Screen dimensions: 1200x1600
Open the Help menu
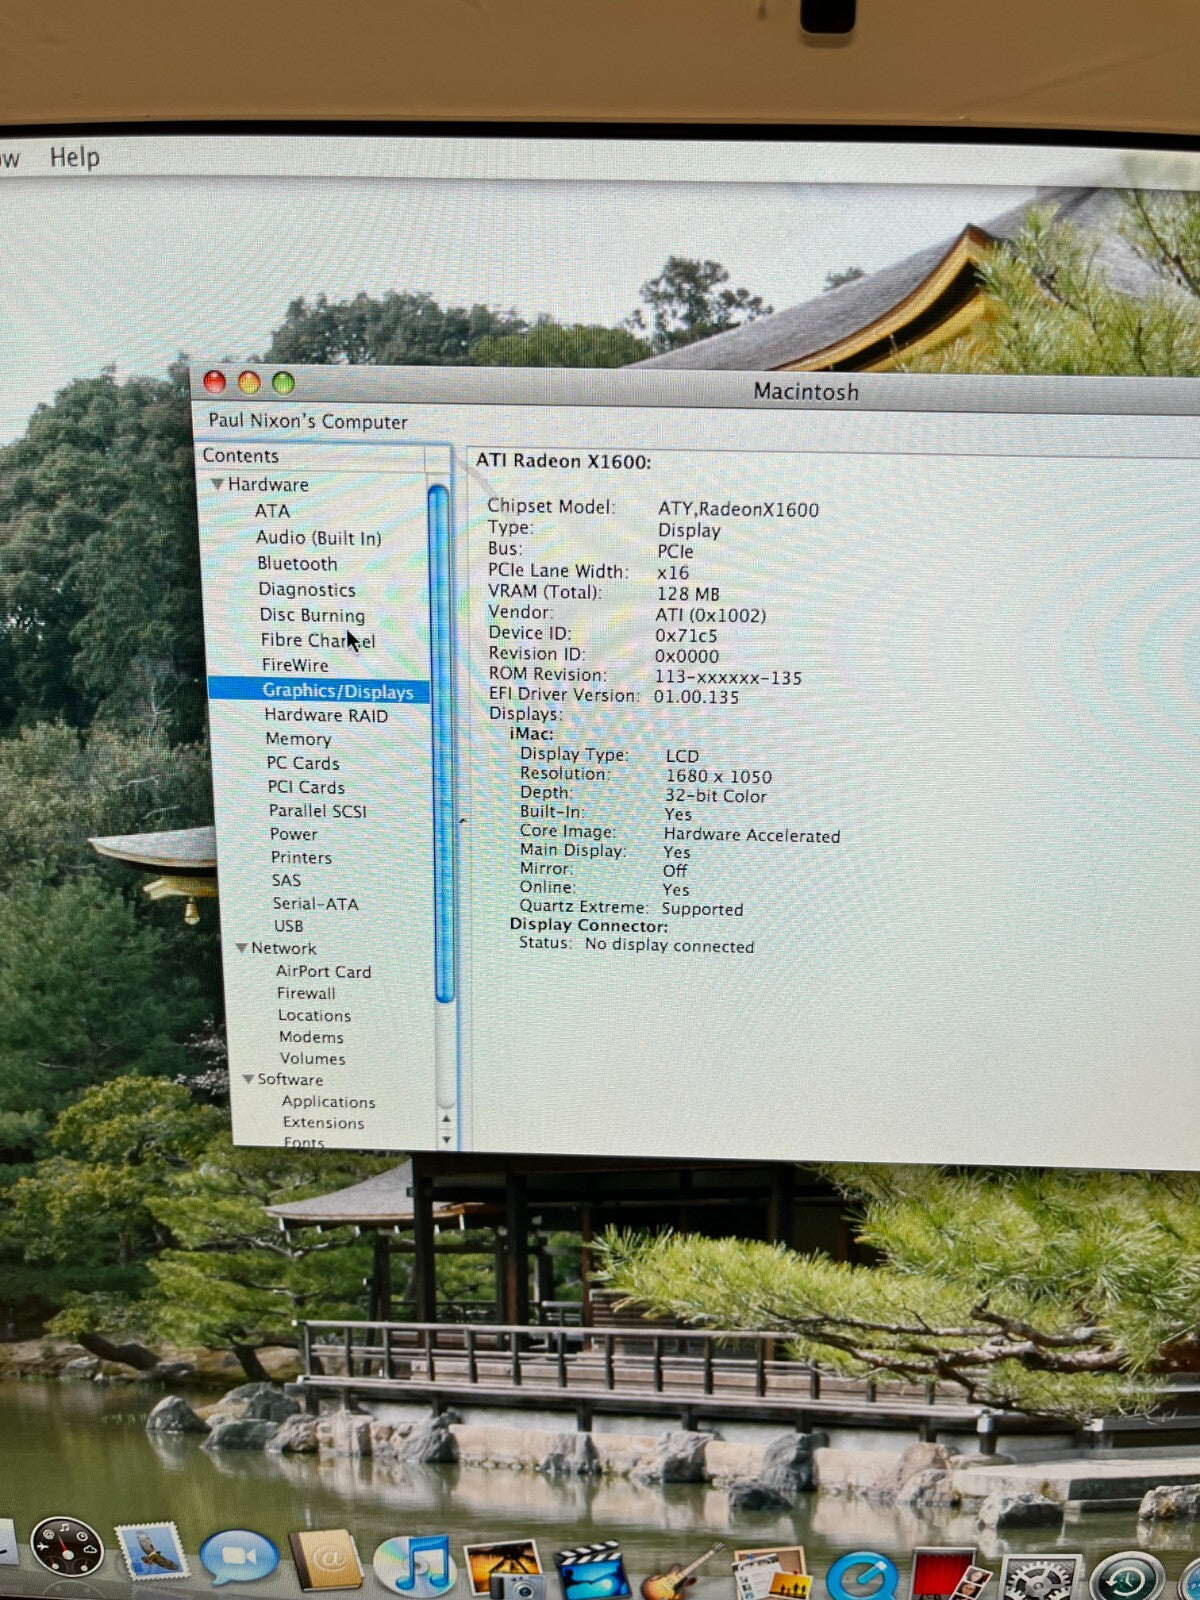(75, 157)
